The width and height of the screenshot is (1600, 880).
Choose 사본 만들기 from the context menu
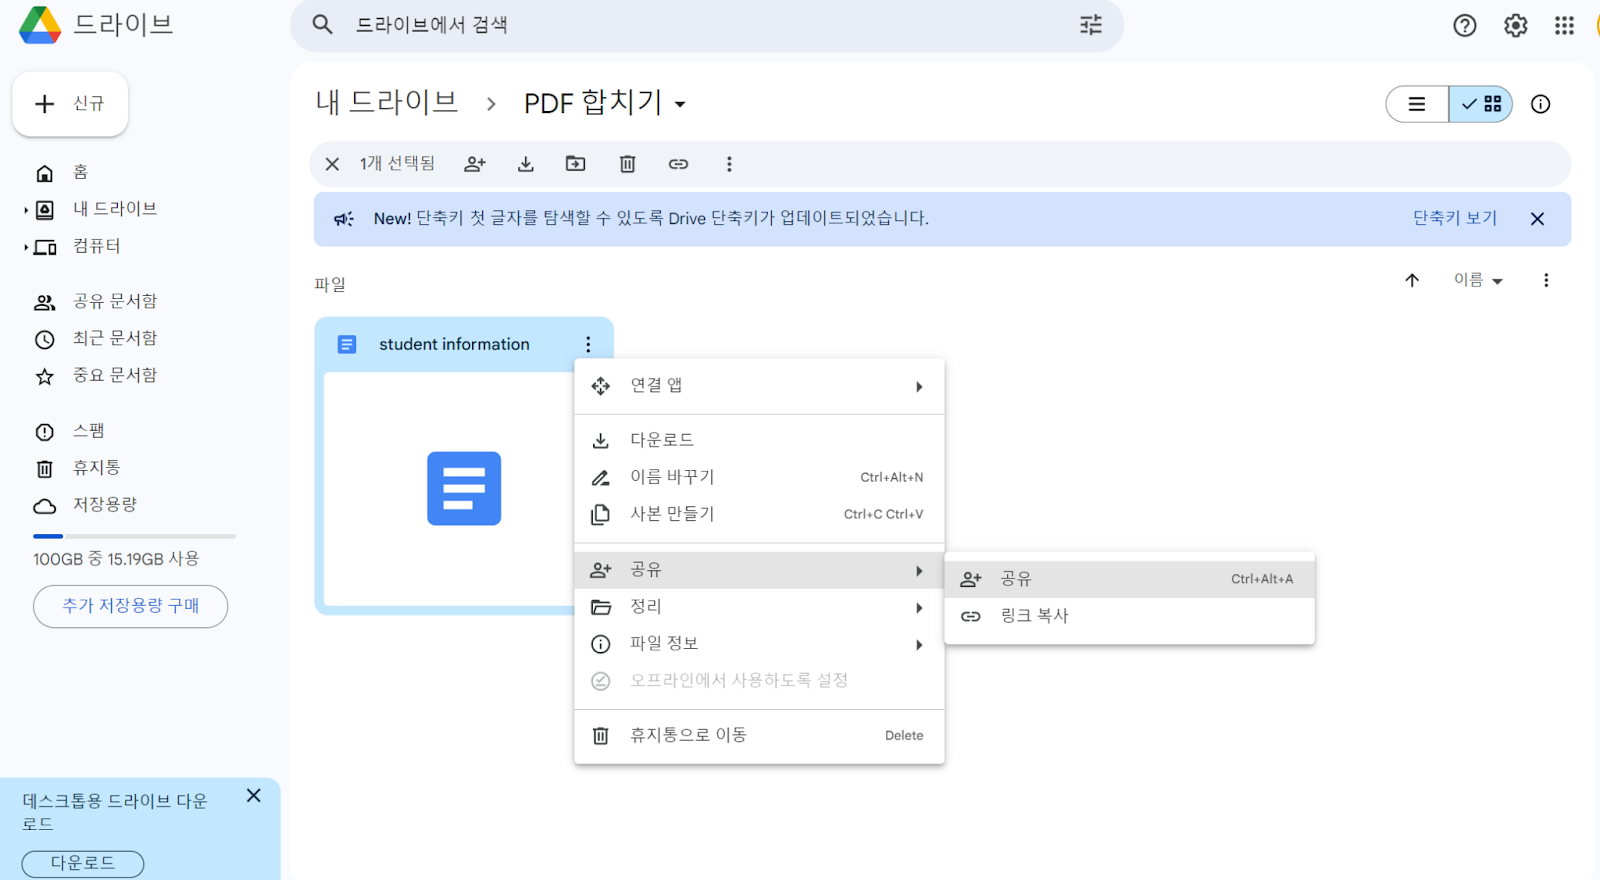point(759,514)
